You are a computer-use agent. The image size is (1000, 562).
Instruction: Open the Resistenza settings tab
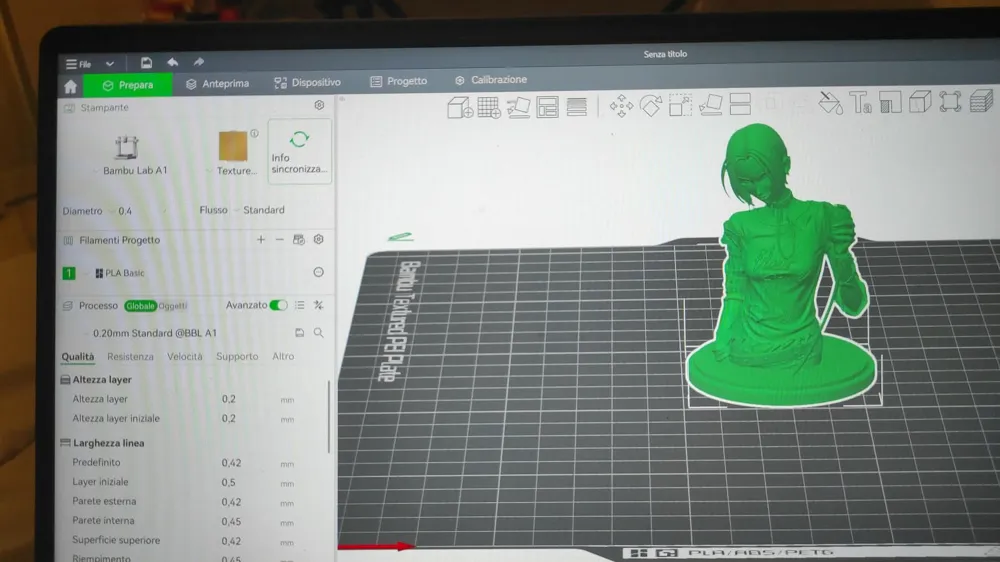click(x=130, y=357)
